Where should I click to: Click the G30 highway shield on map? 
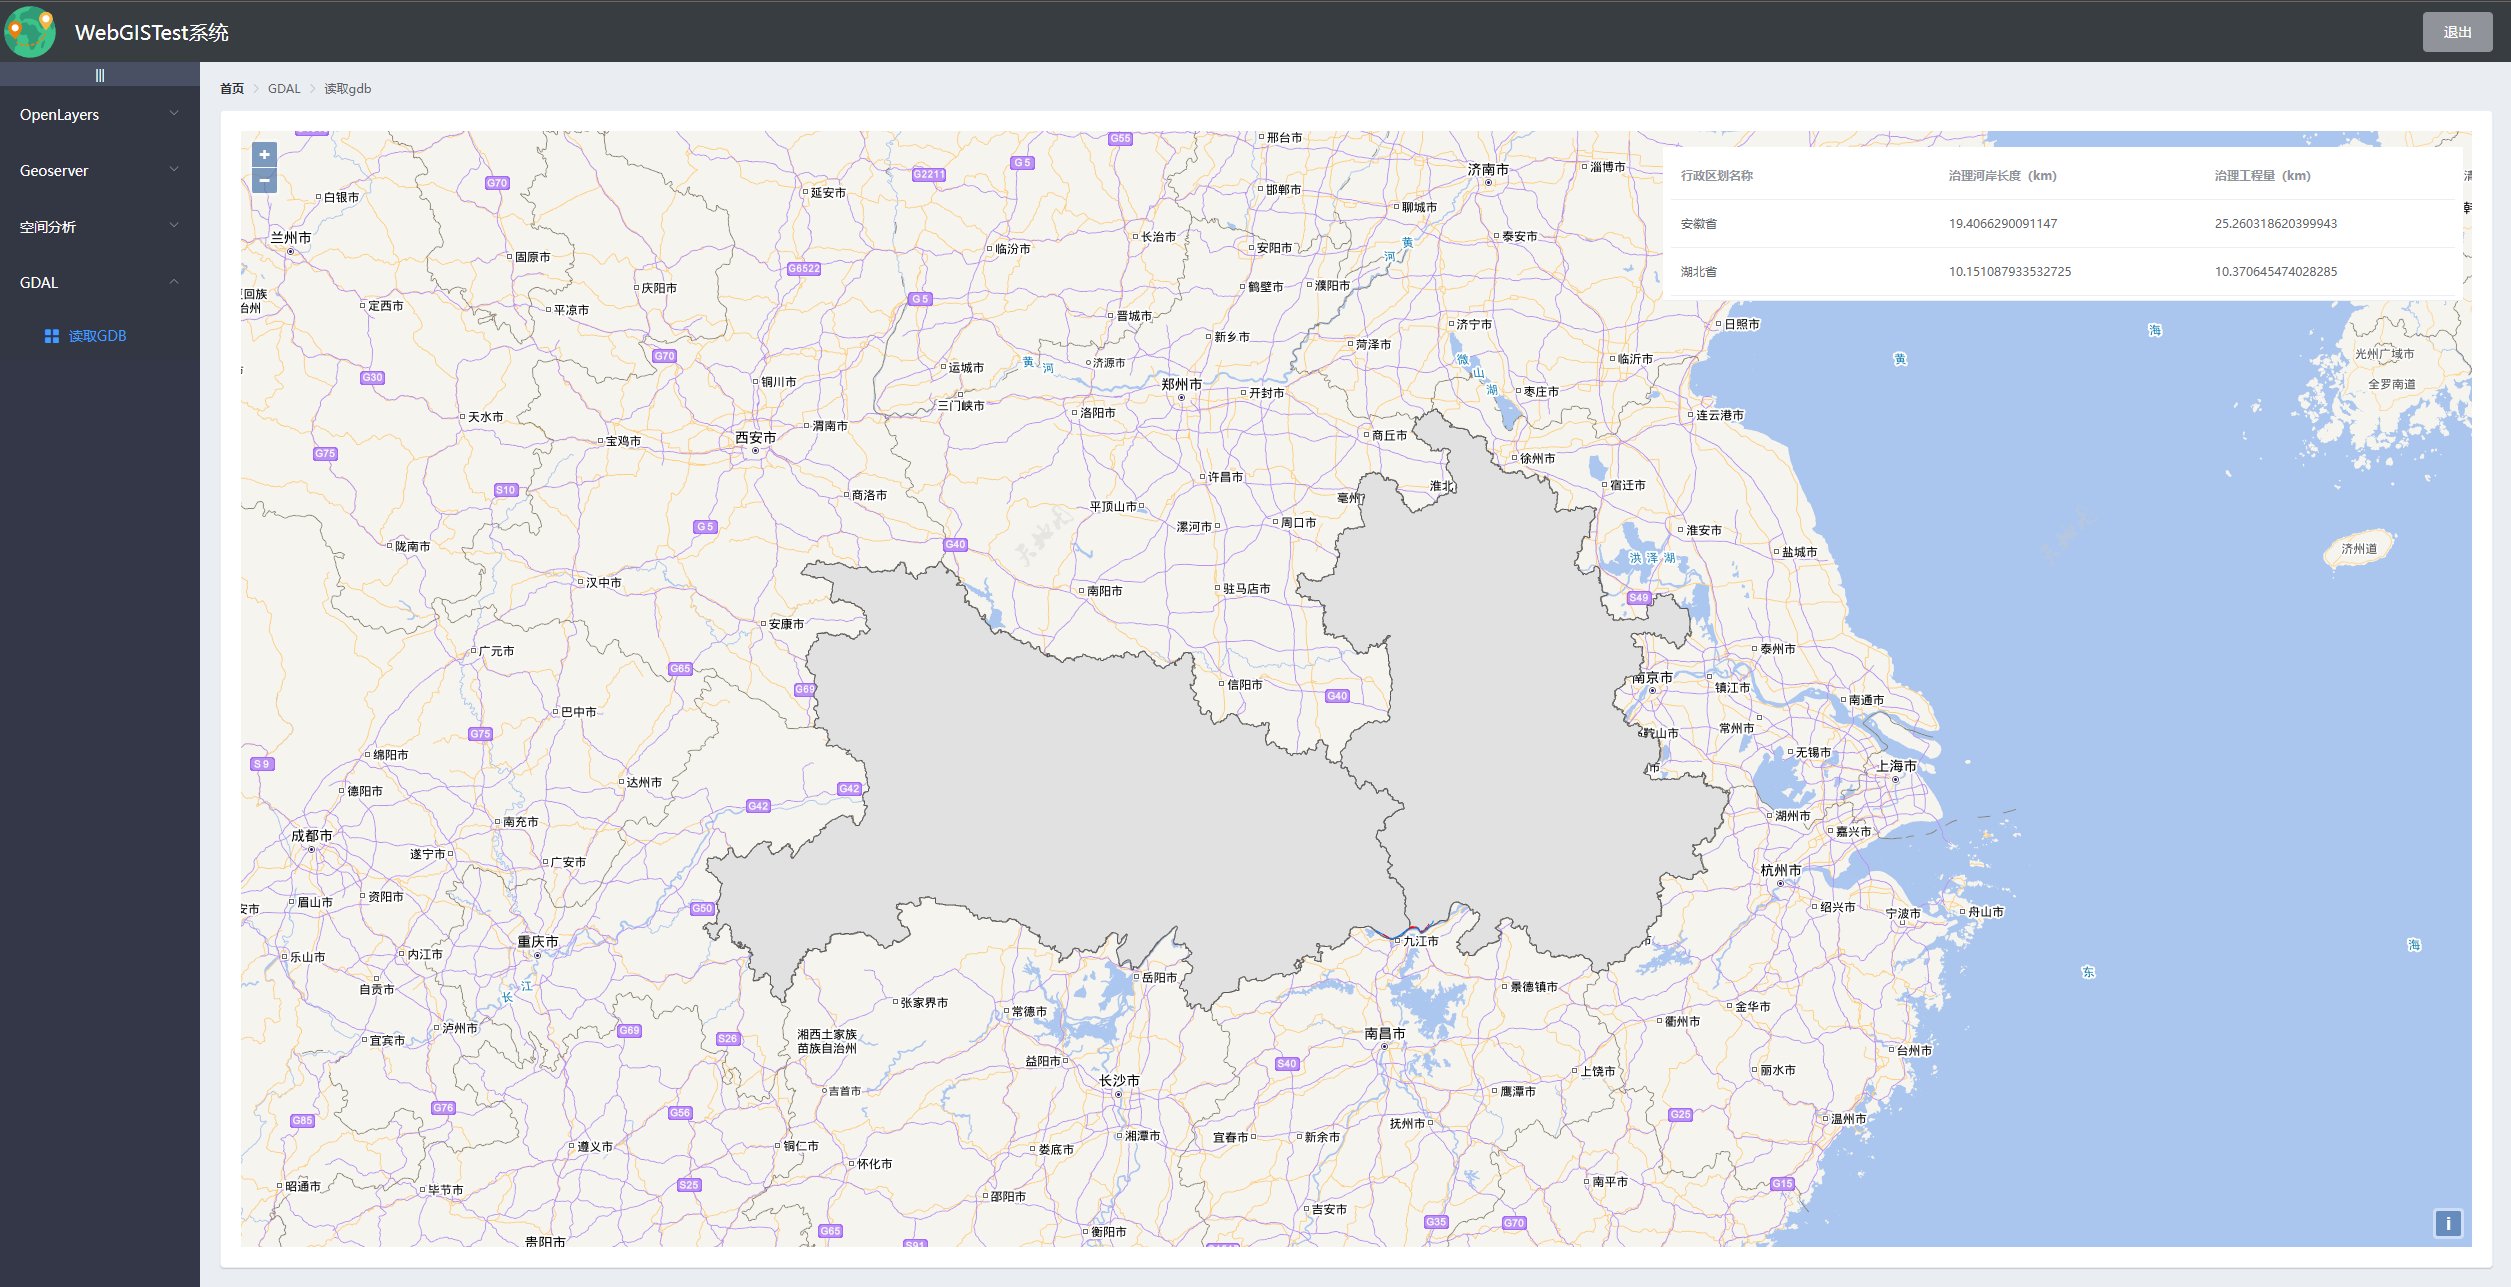click(372, 377)
